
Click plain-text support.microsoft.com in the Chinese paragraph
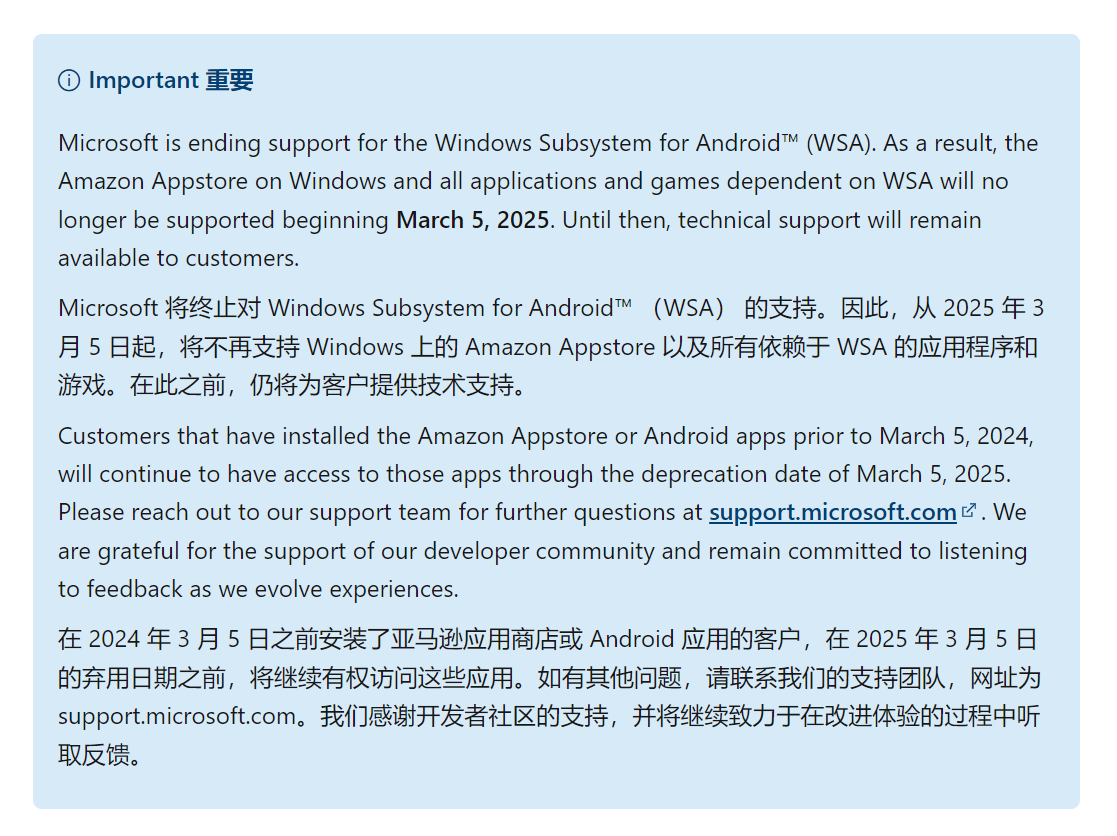click(177, 716)
